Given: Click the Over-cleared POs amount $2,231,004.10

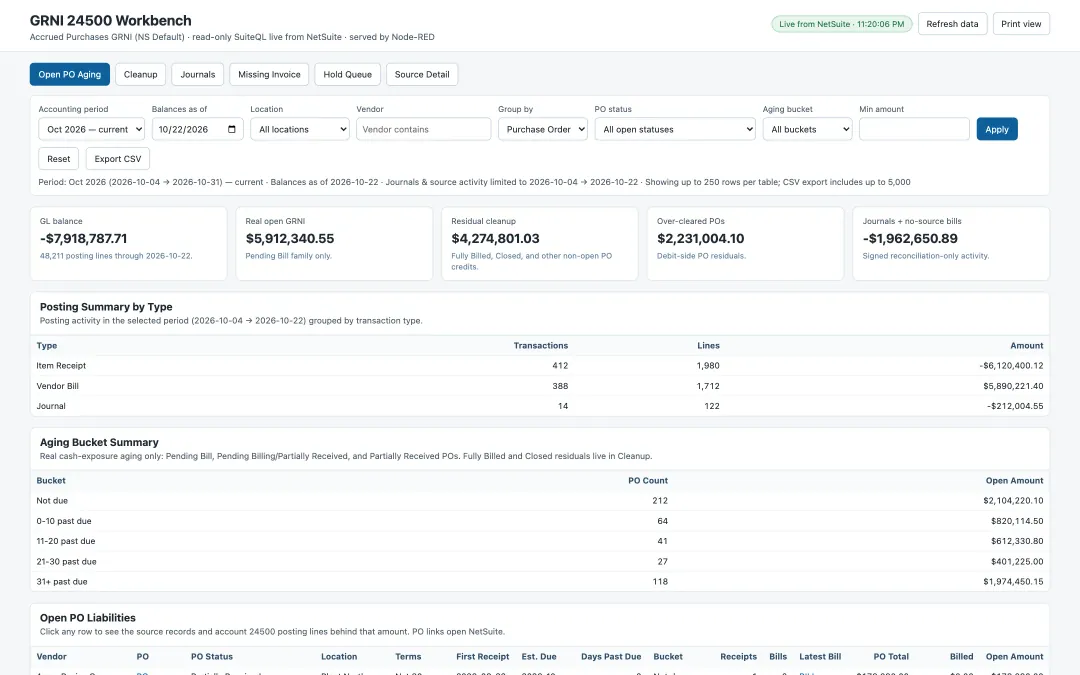Looking at the screenshot, I should [x=700, y=238].
